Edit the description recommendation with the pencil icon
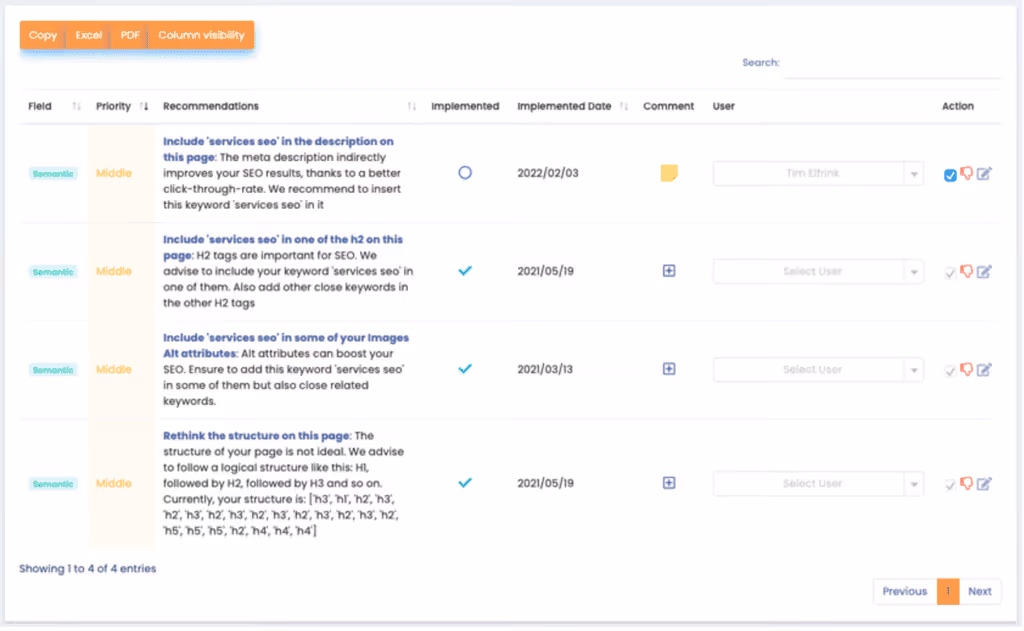This screenshot has width=1024, height=631. point(984,174)
